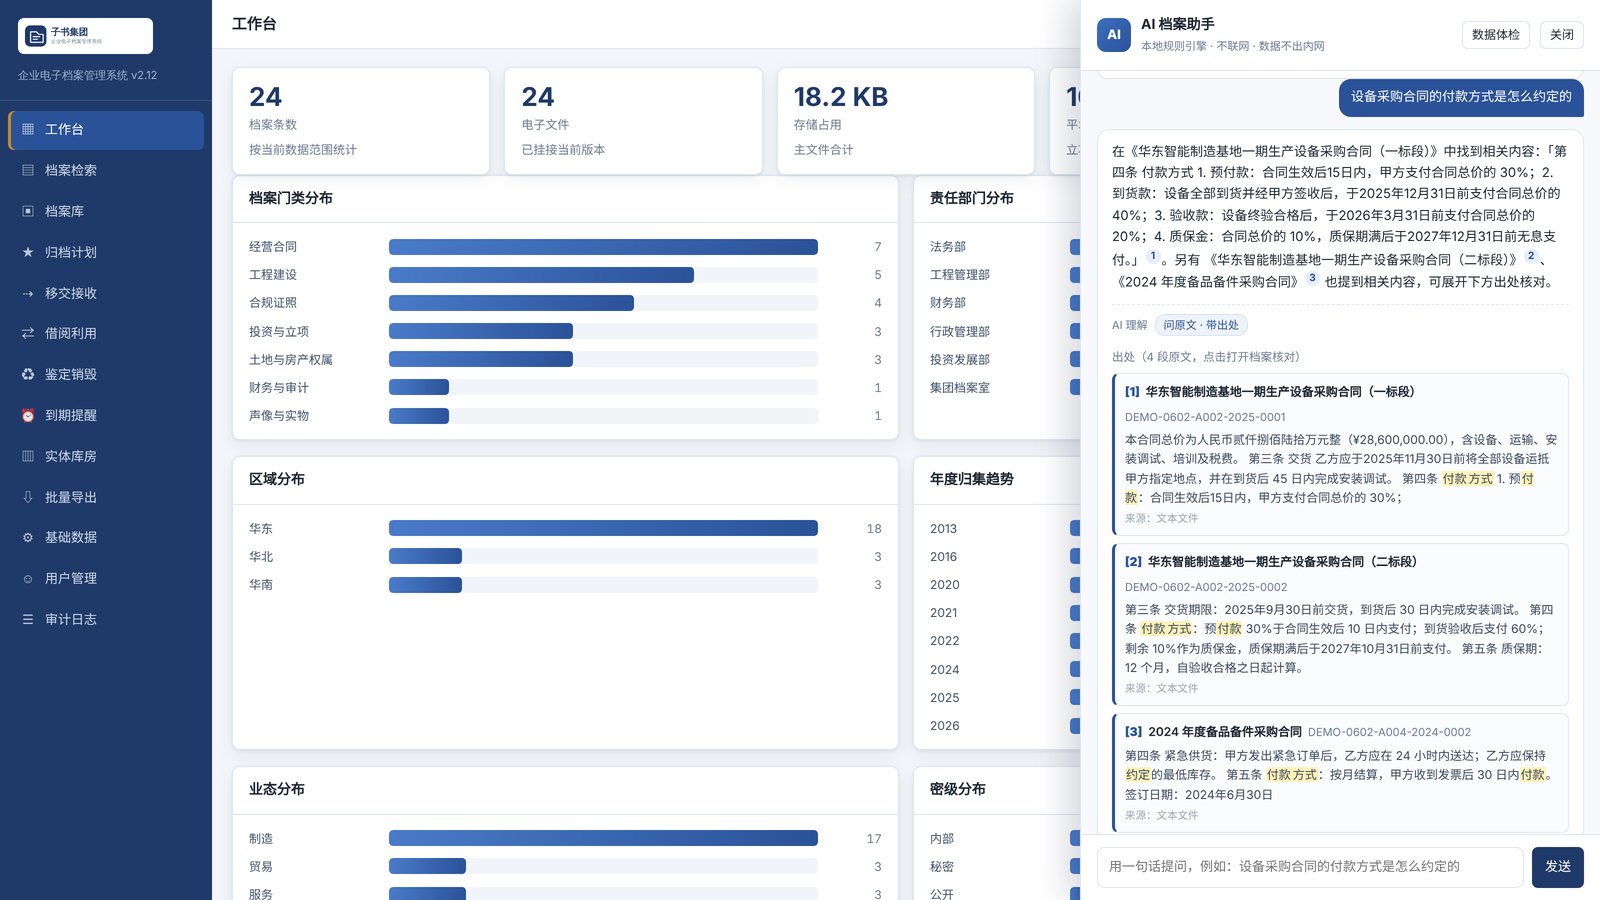Click the 档案条数 stat card
The width and height of the screenshot is (1600, 900).
point(361,121)
